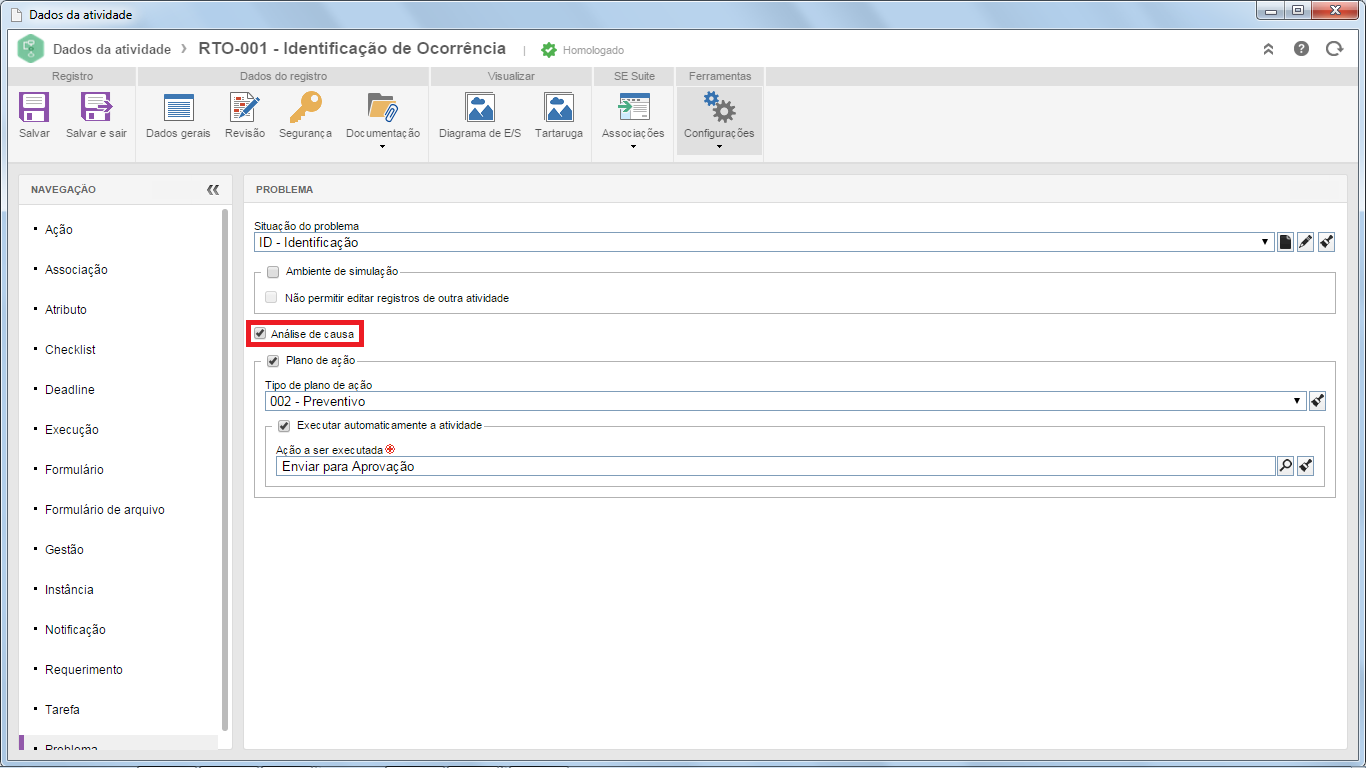This screenshot has height=768, width=1366.
Task: Enable Ambiente de simulação checkbox
Action: (x=273, y=271)
